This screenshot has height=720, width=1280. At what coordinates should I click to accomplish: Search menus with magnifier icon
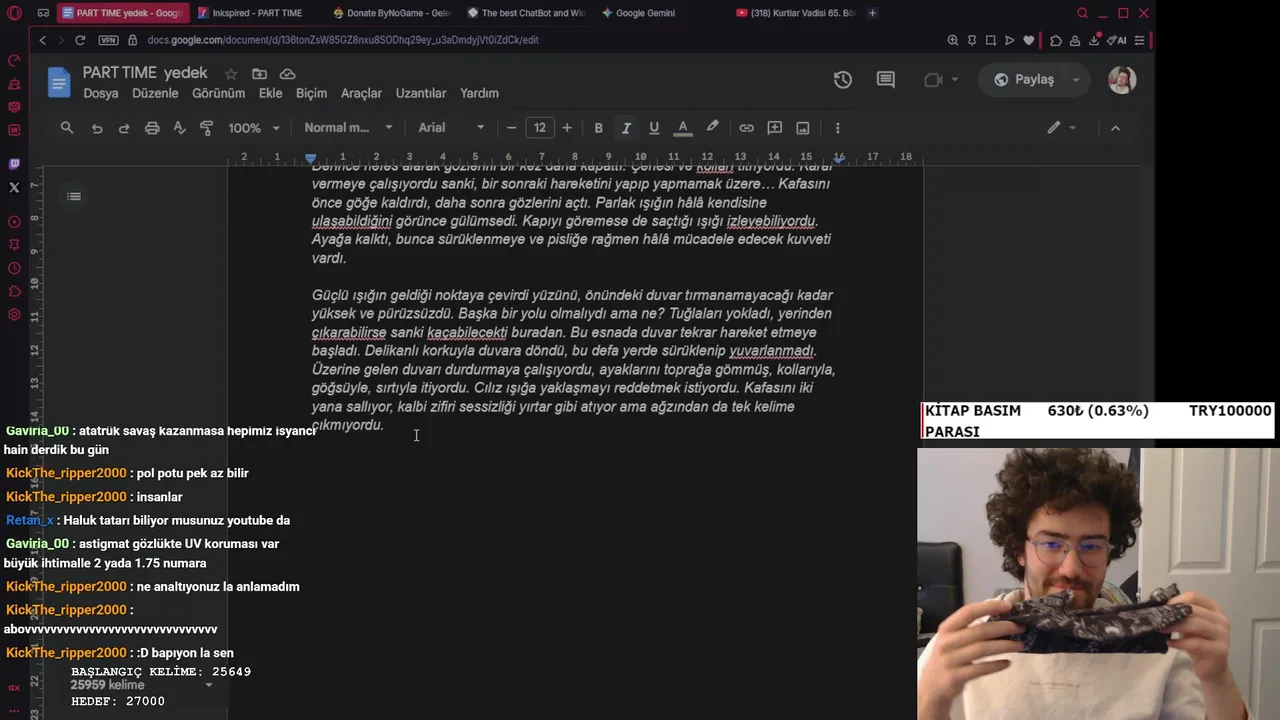[x=67, y=128]
